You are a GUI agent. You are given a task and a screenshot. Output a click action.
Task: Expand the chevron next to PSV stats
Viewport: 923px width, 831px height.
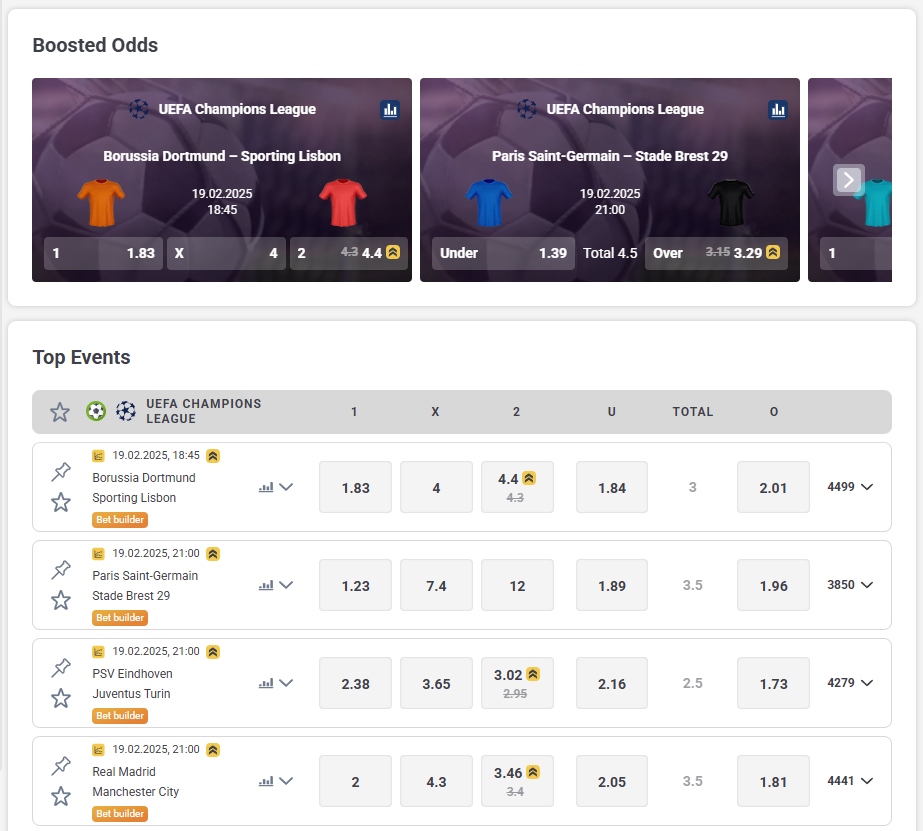point(286,683)
